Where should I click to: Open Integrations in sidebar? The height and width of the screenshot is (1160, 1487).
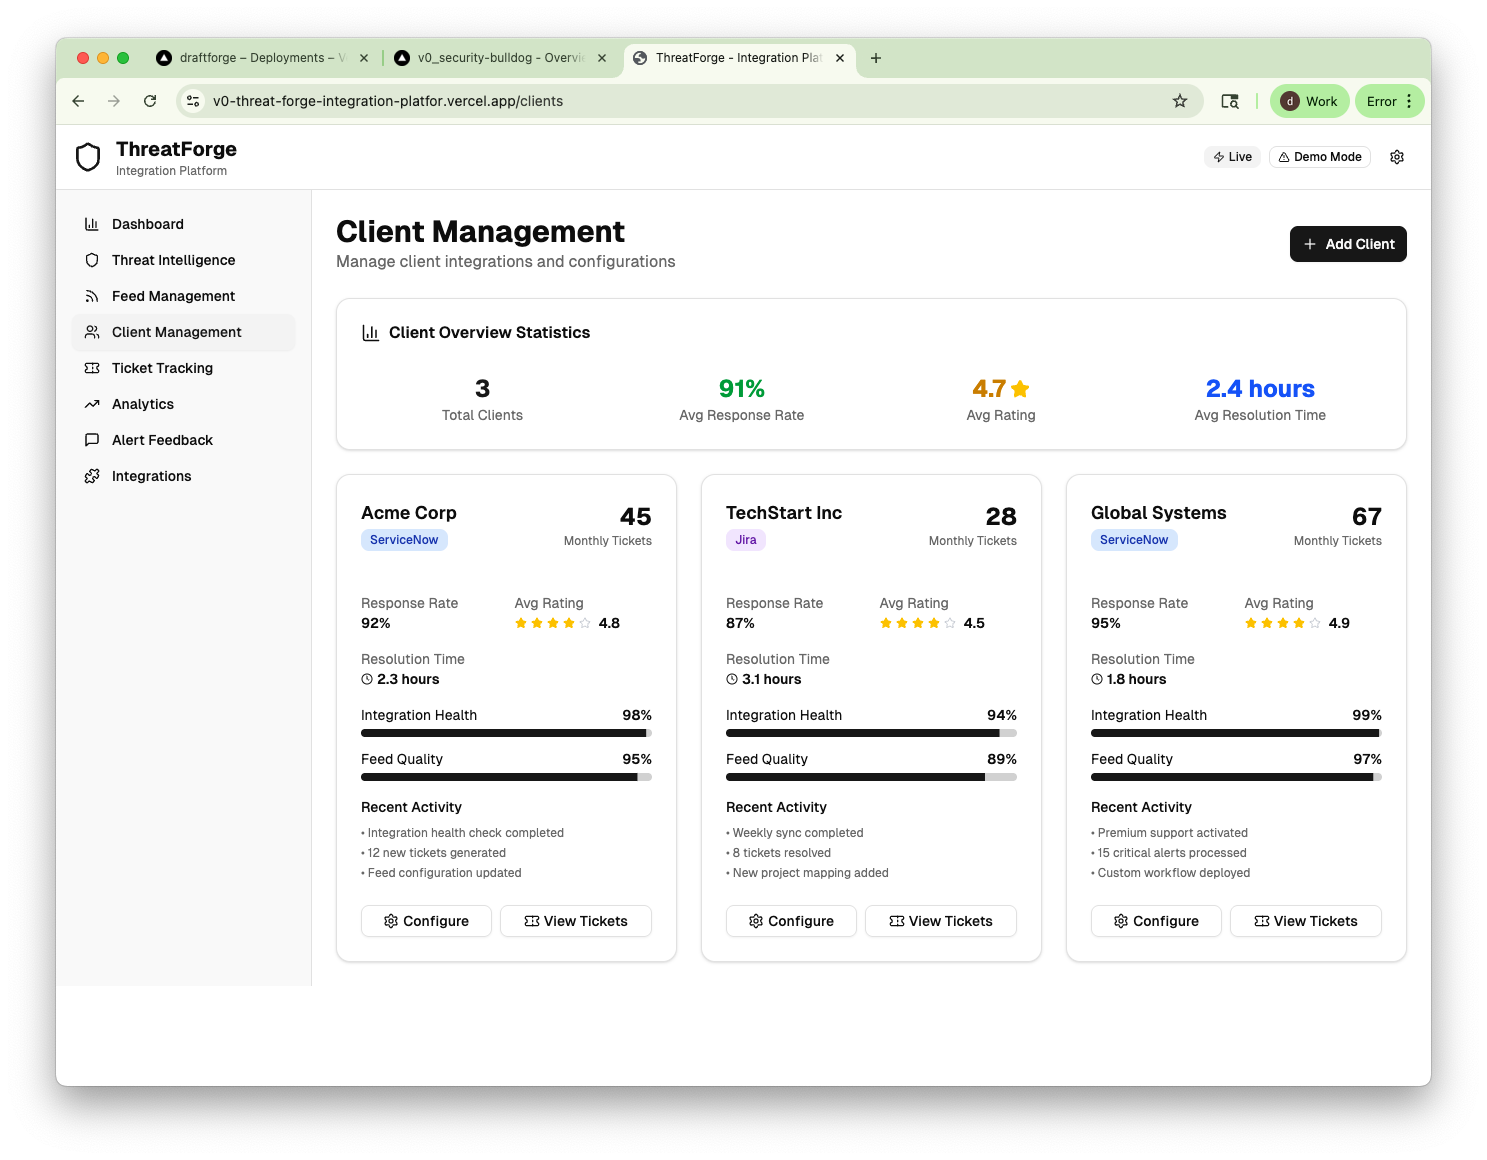tap(183, 476)
